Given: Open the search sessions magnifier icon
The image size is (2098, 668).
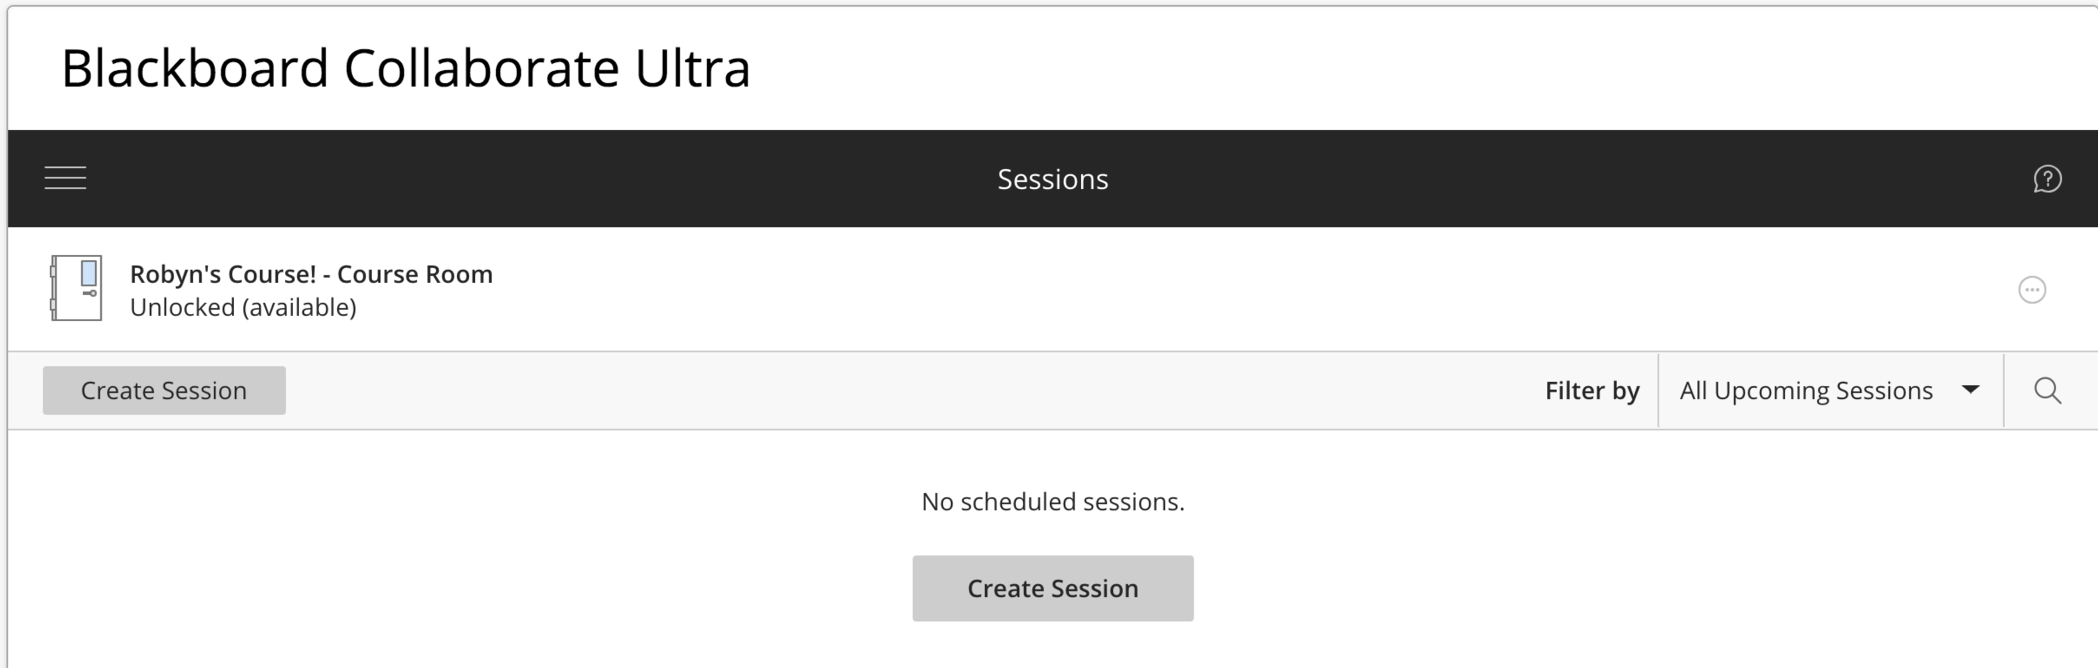Looking at the screenshot, I should click(2047, 390).
